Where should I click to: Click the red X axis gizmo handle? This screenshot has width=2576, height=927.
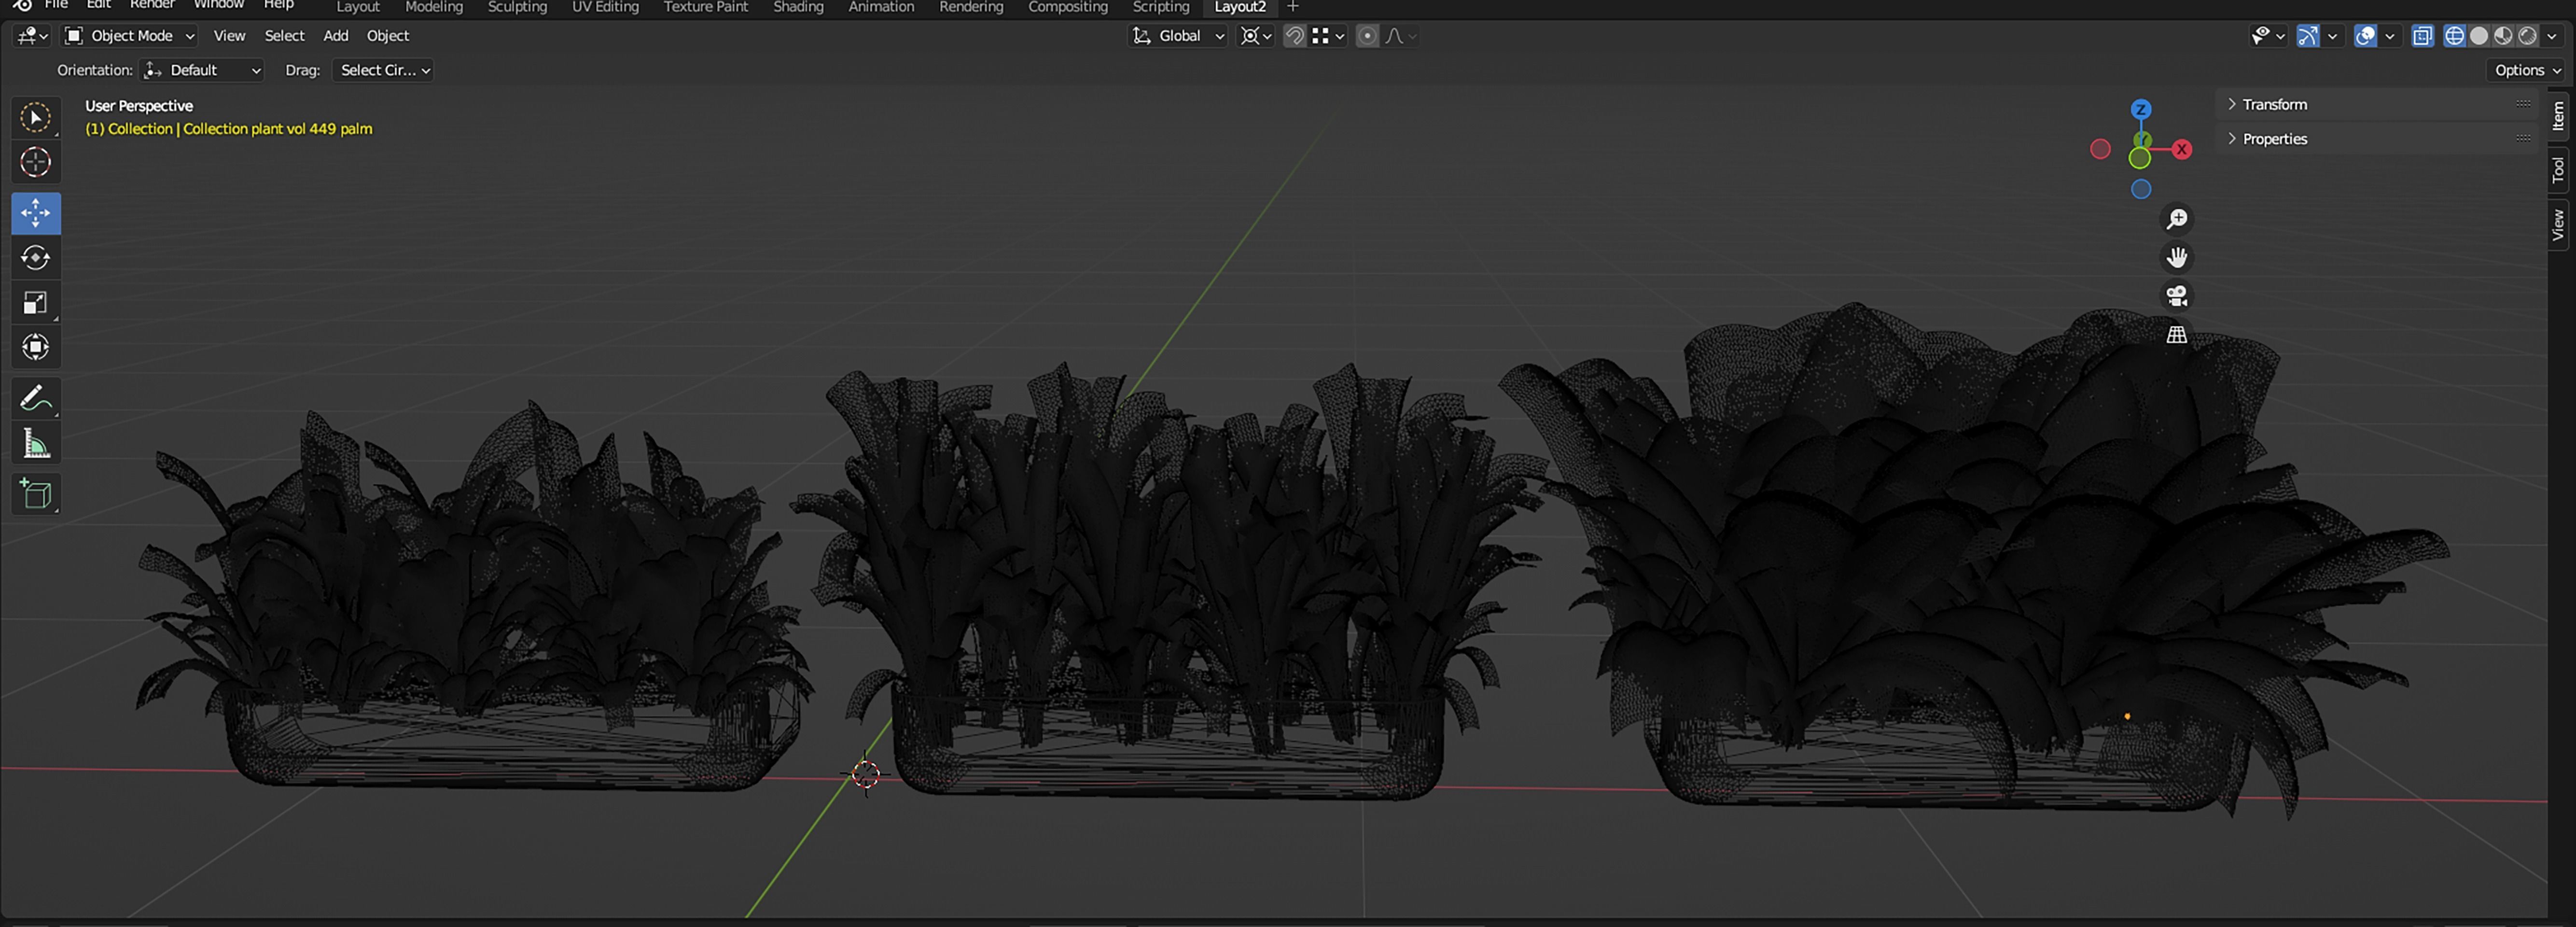click(2182, 149)
